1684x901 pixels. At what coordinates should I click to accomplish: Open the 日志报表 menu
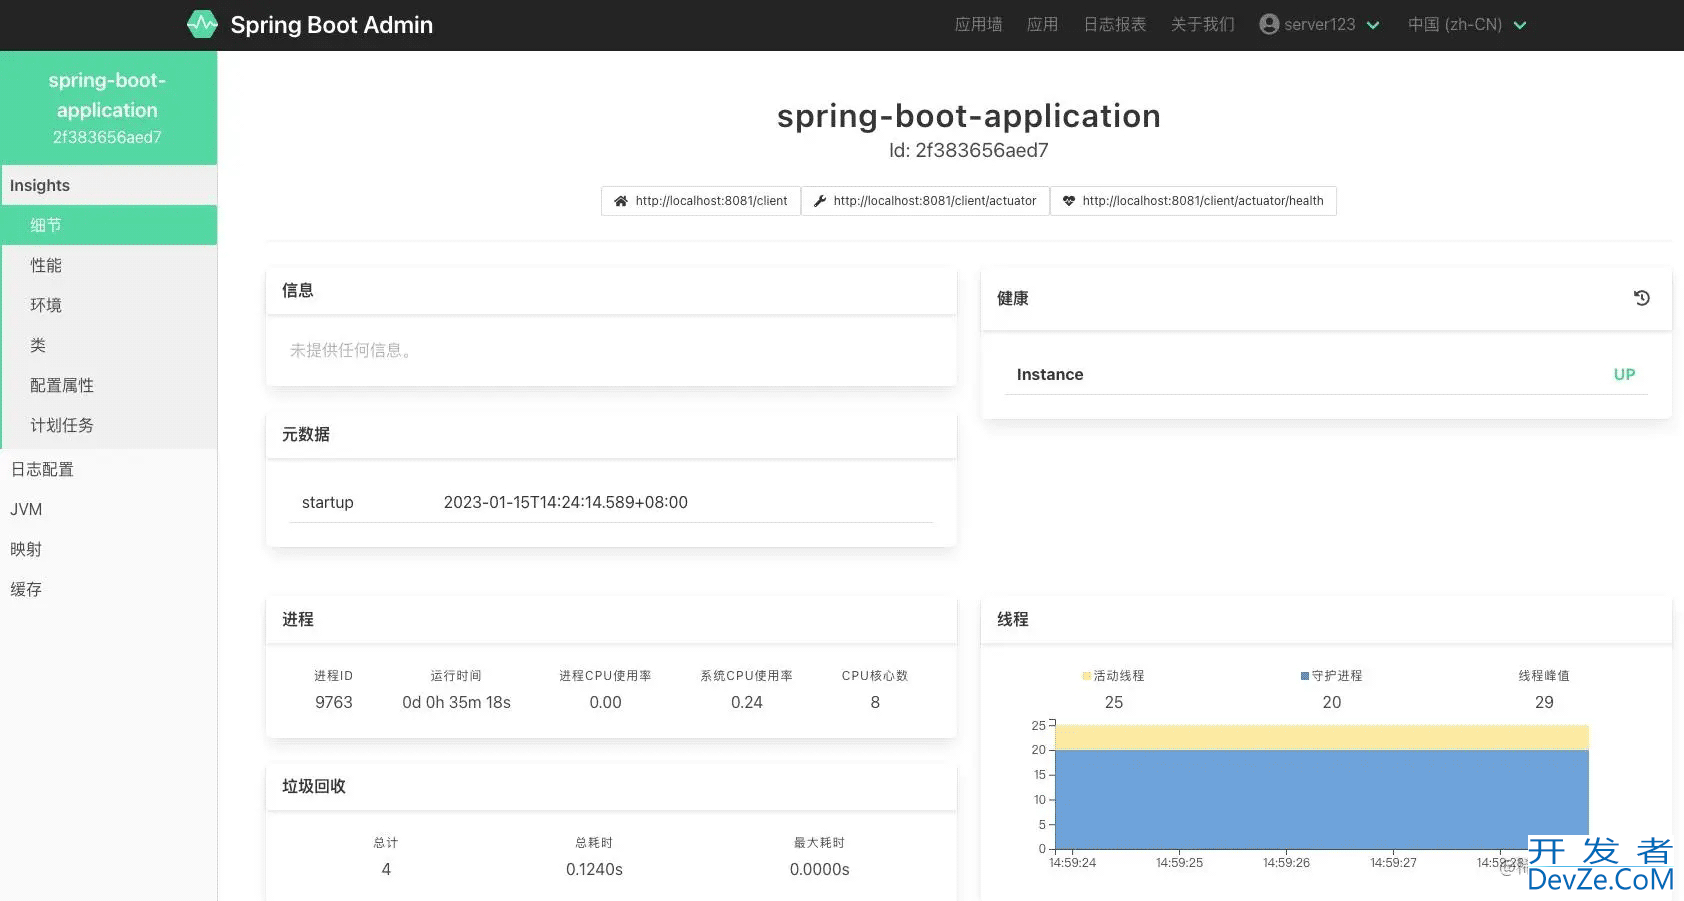[1114, 25]
